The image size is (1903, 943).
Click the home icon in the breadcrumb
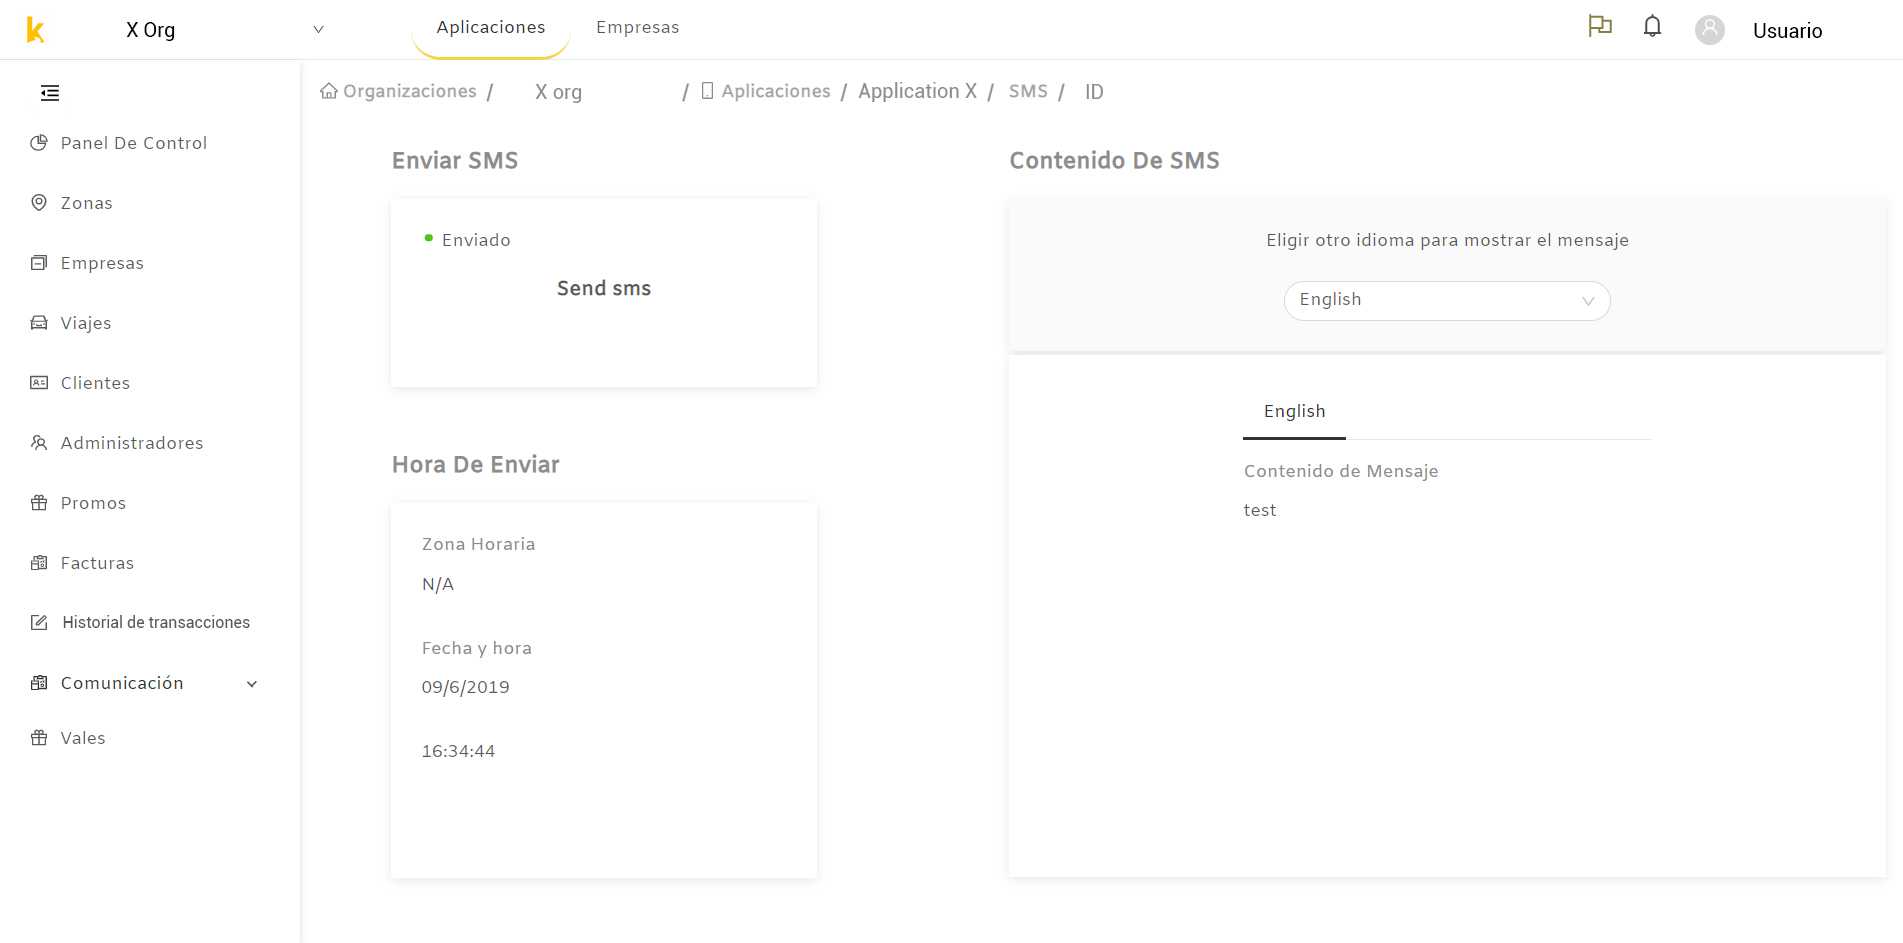coord(328,91)
